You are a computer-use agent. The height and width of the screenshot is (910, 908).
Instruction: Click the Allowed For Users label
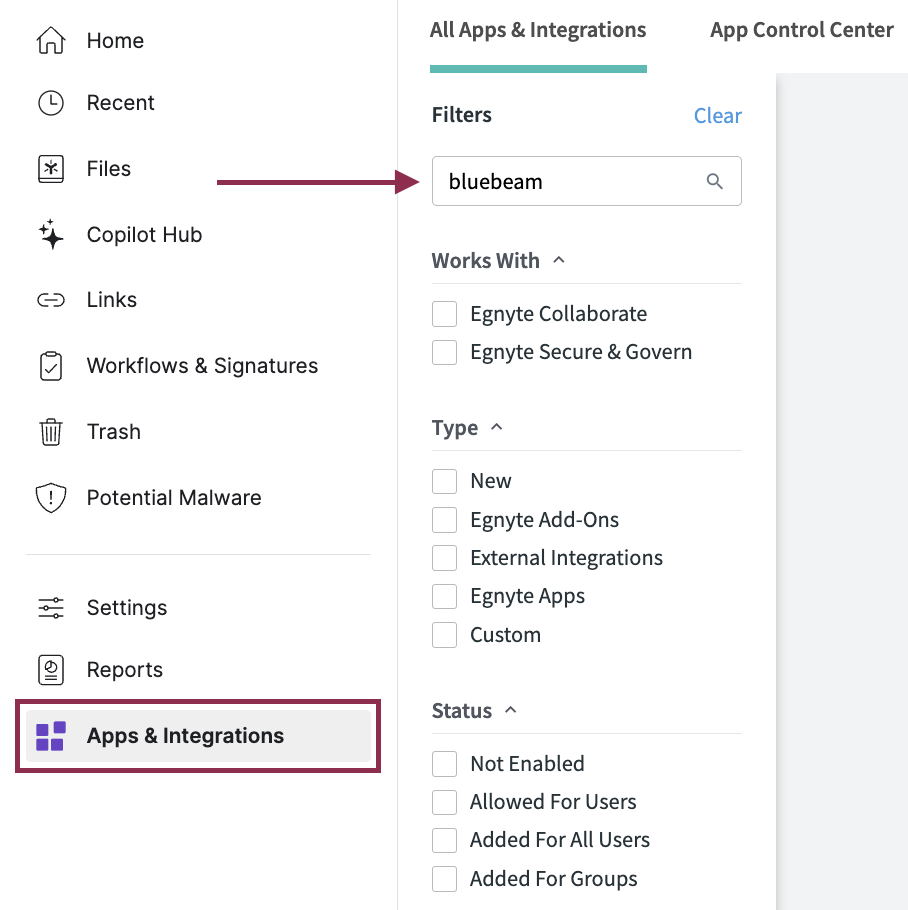pos(553,802)
